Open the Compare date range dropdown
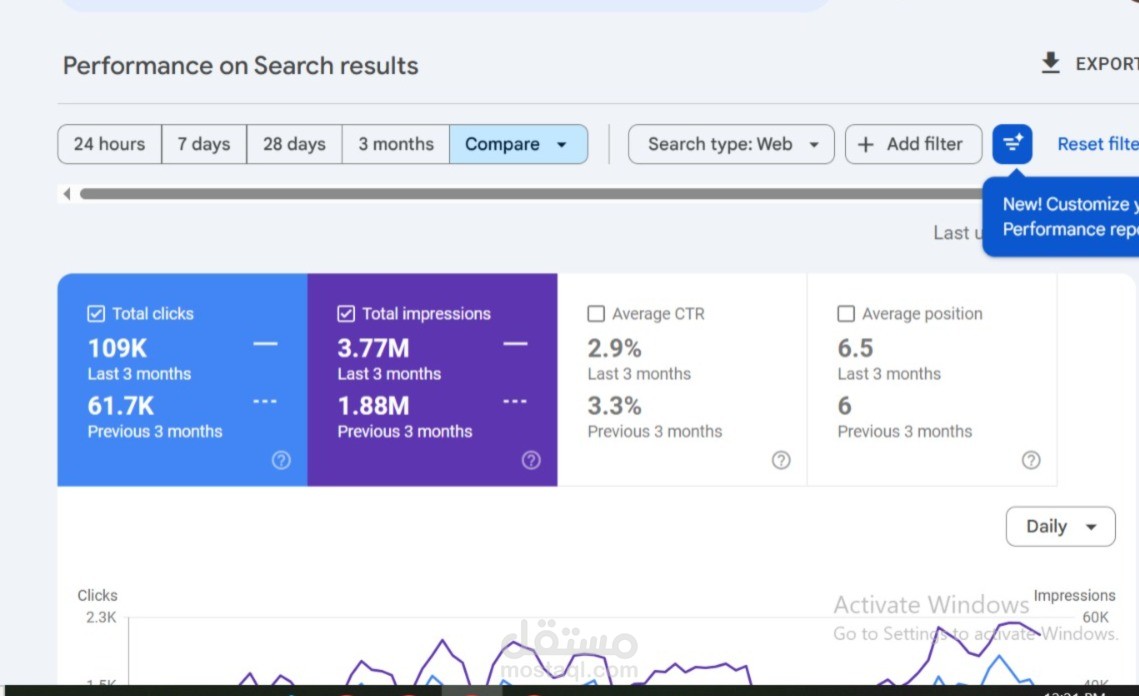Viewport: 1139px width, 696px height. (519, 144)
